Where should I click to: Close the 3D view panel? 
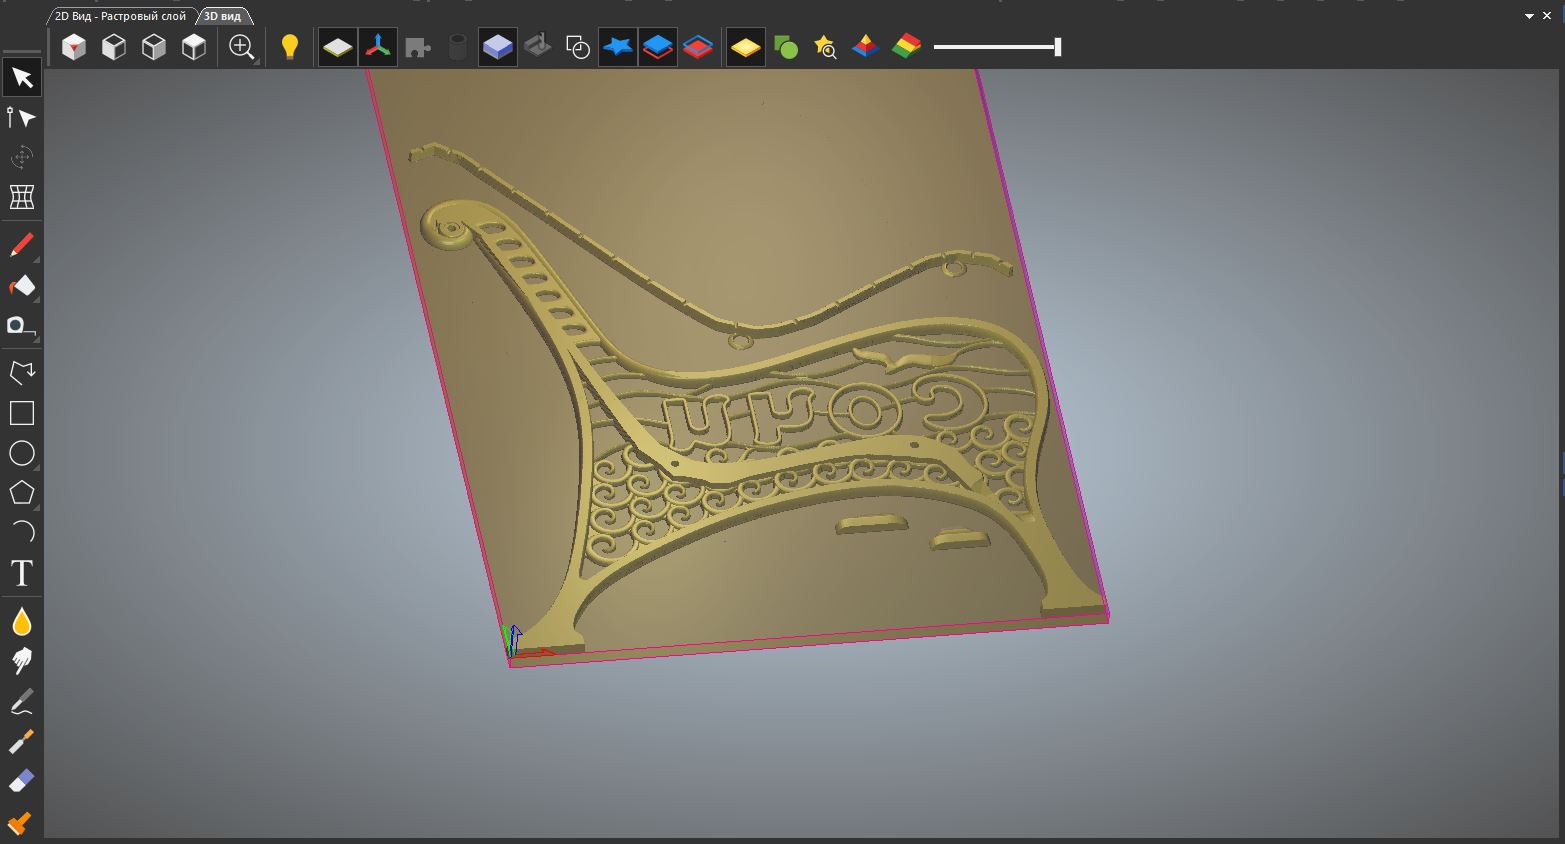click(1548, 16)
